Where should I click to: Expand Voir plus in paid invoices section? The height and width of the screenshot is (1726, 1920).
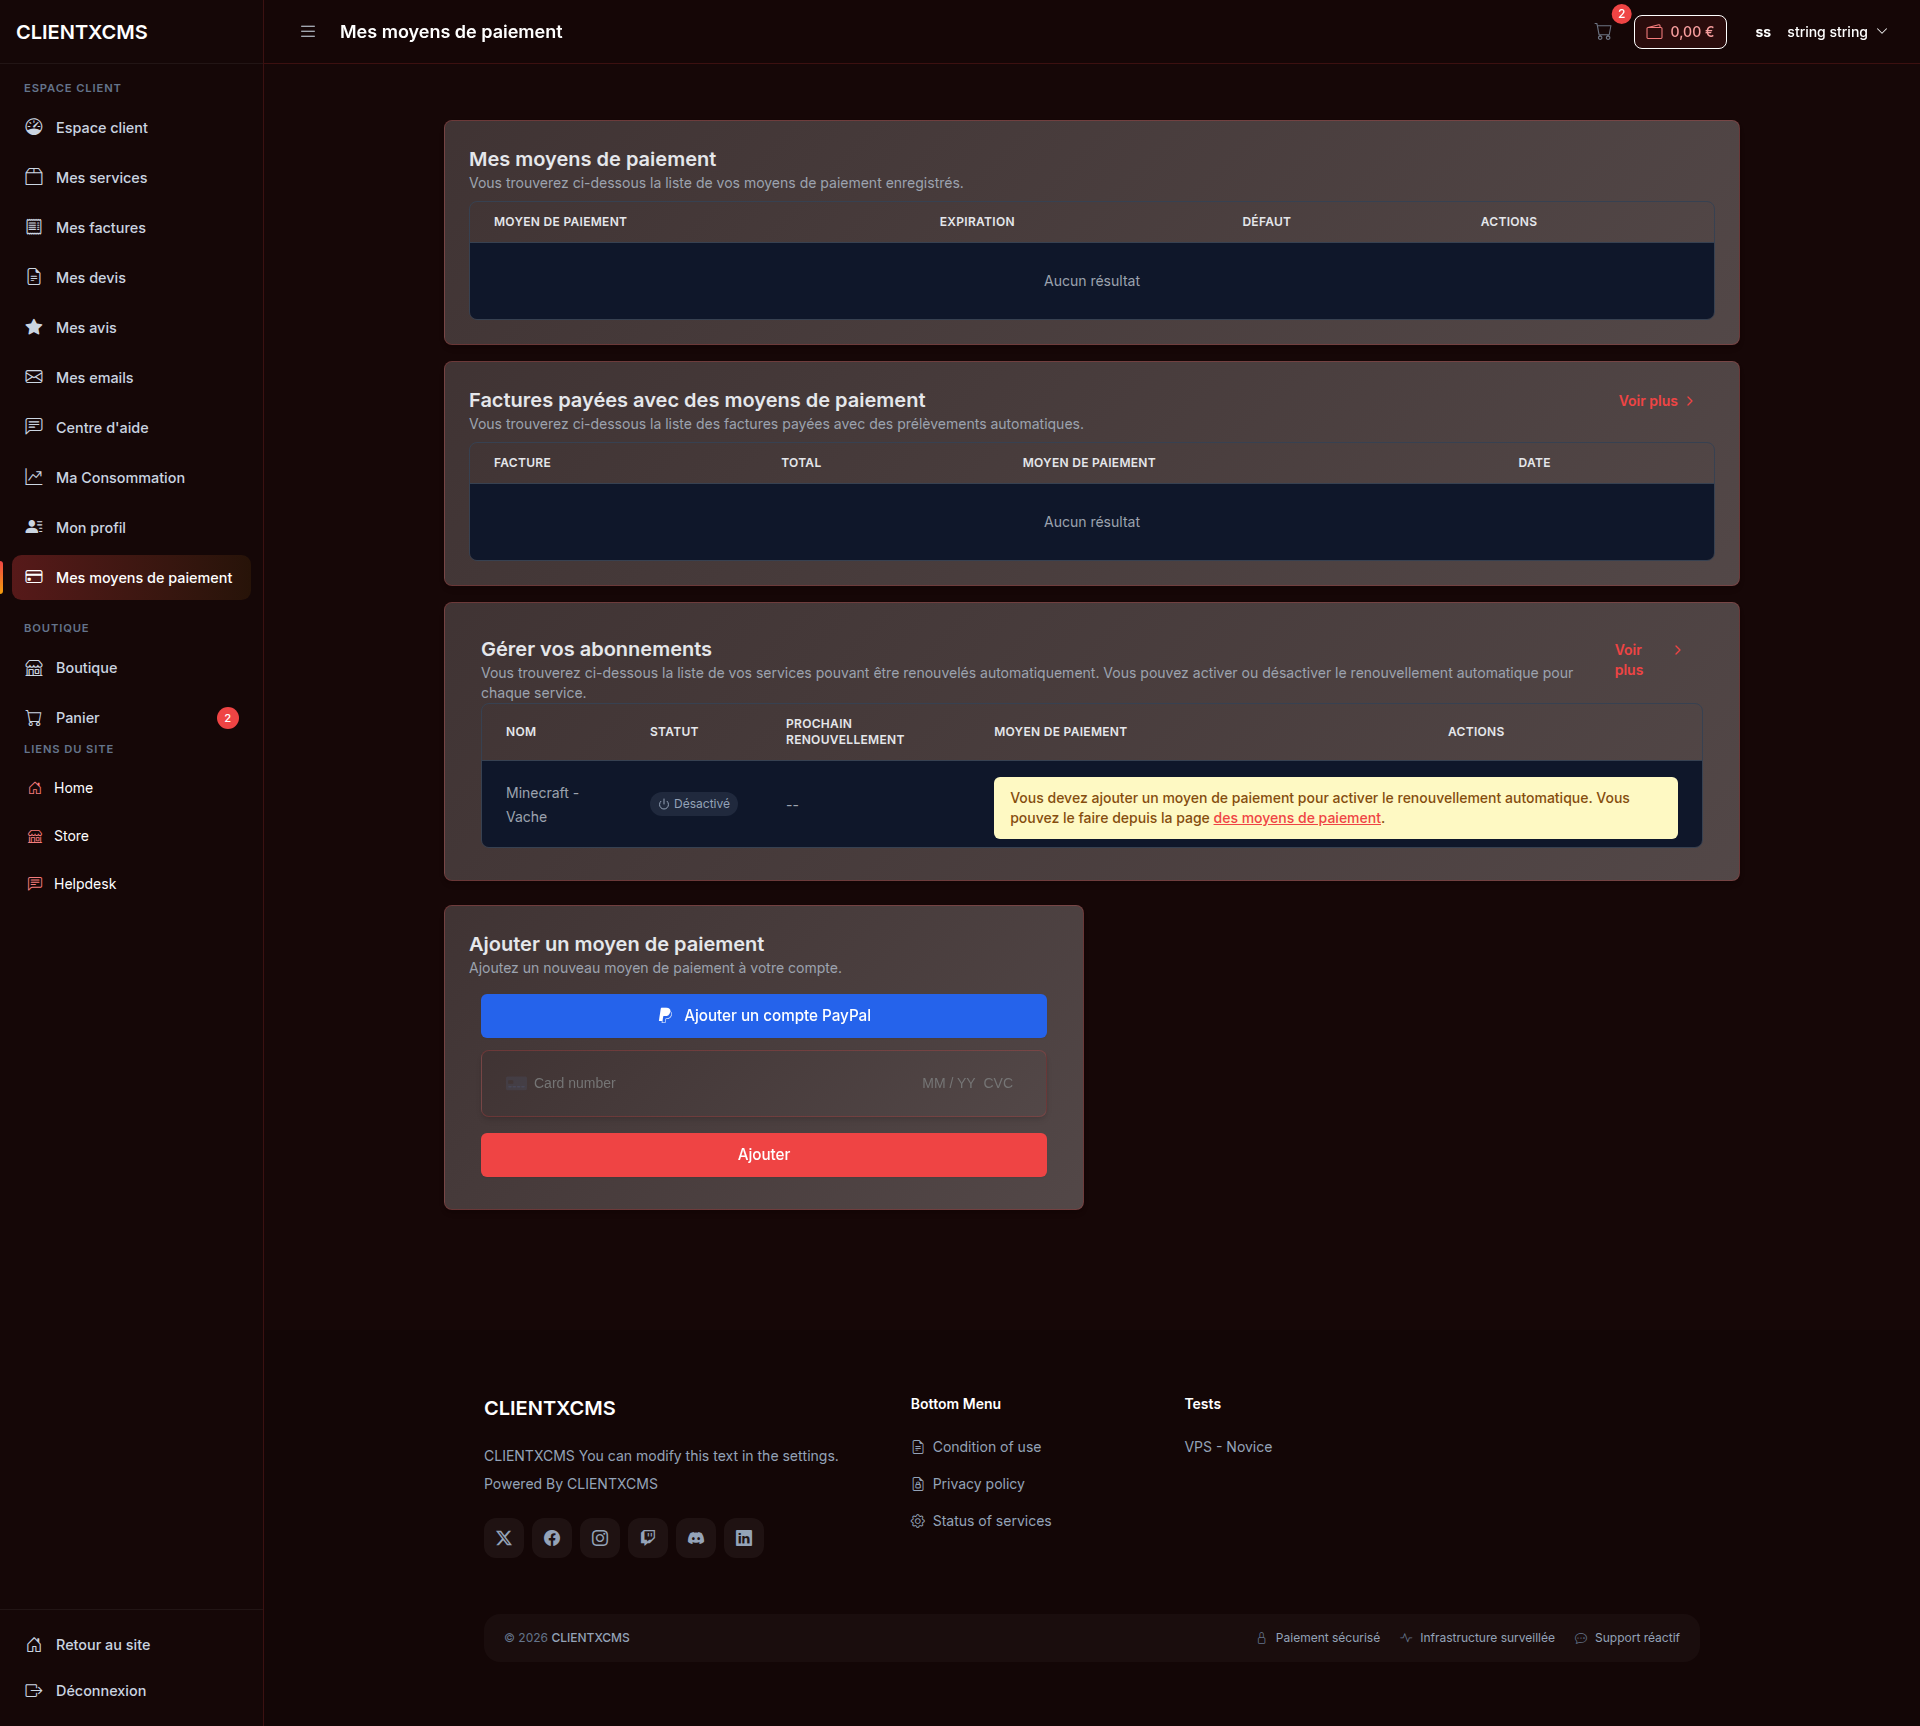(x=1656, y=401)
